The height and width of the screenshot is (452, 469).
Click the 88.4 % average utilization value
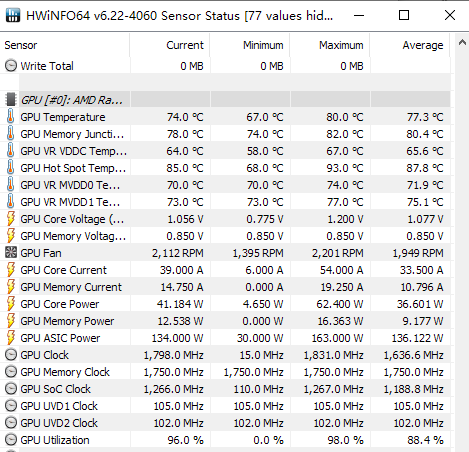pyautogui.click(x=425, y=440)
